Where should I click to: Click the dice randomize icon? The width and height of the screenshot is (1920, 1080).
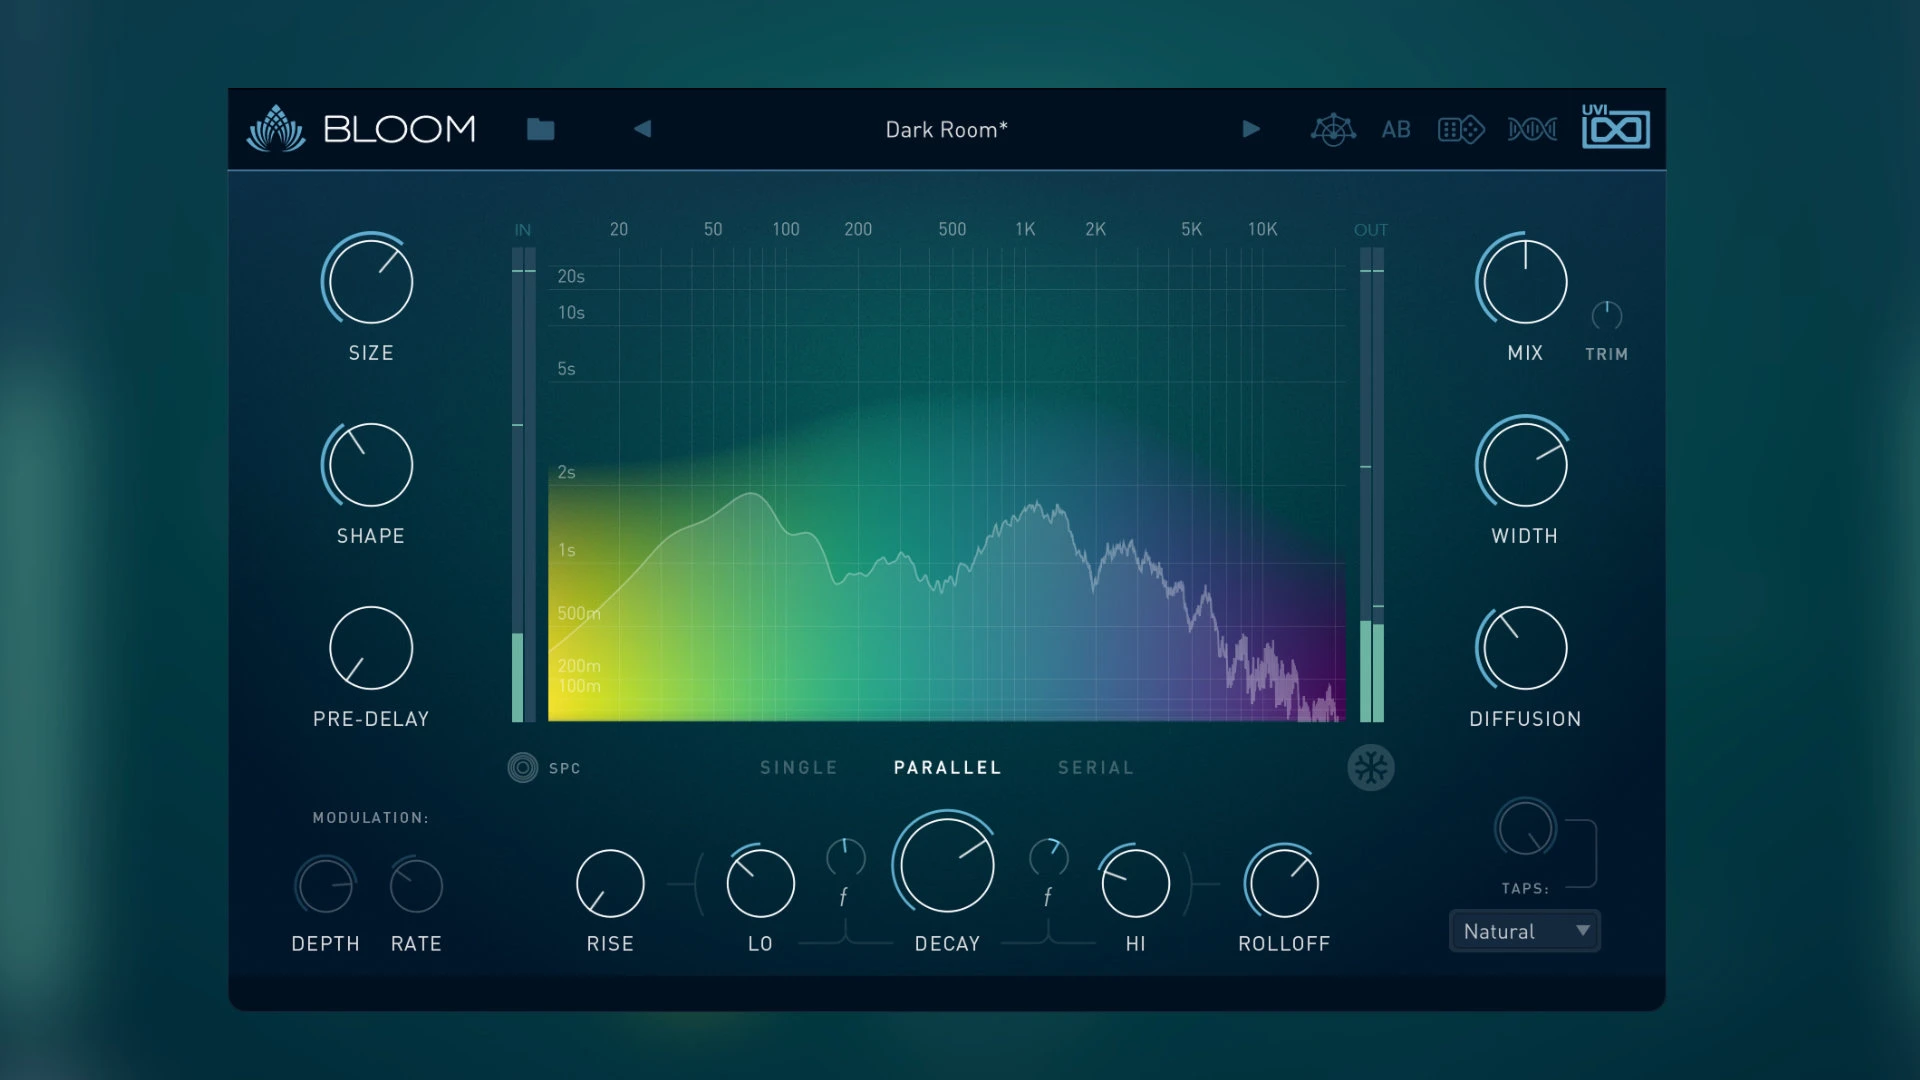[x=1461, y=130]
